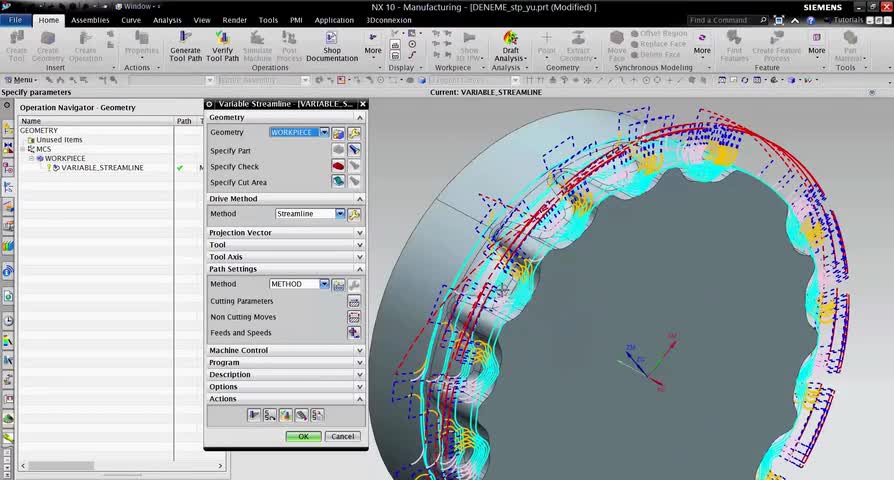This screenshot has height=480, width=894.
Task: Click the Find a Command search field
Action: [728, 20]
